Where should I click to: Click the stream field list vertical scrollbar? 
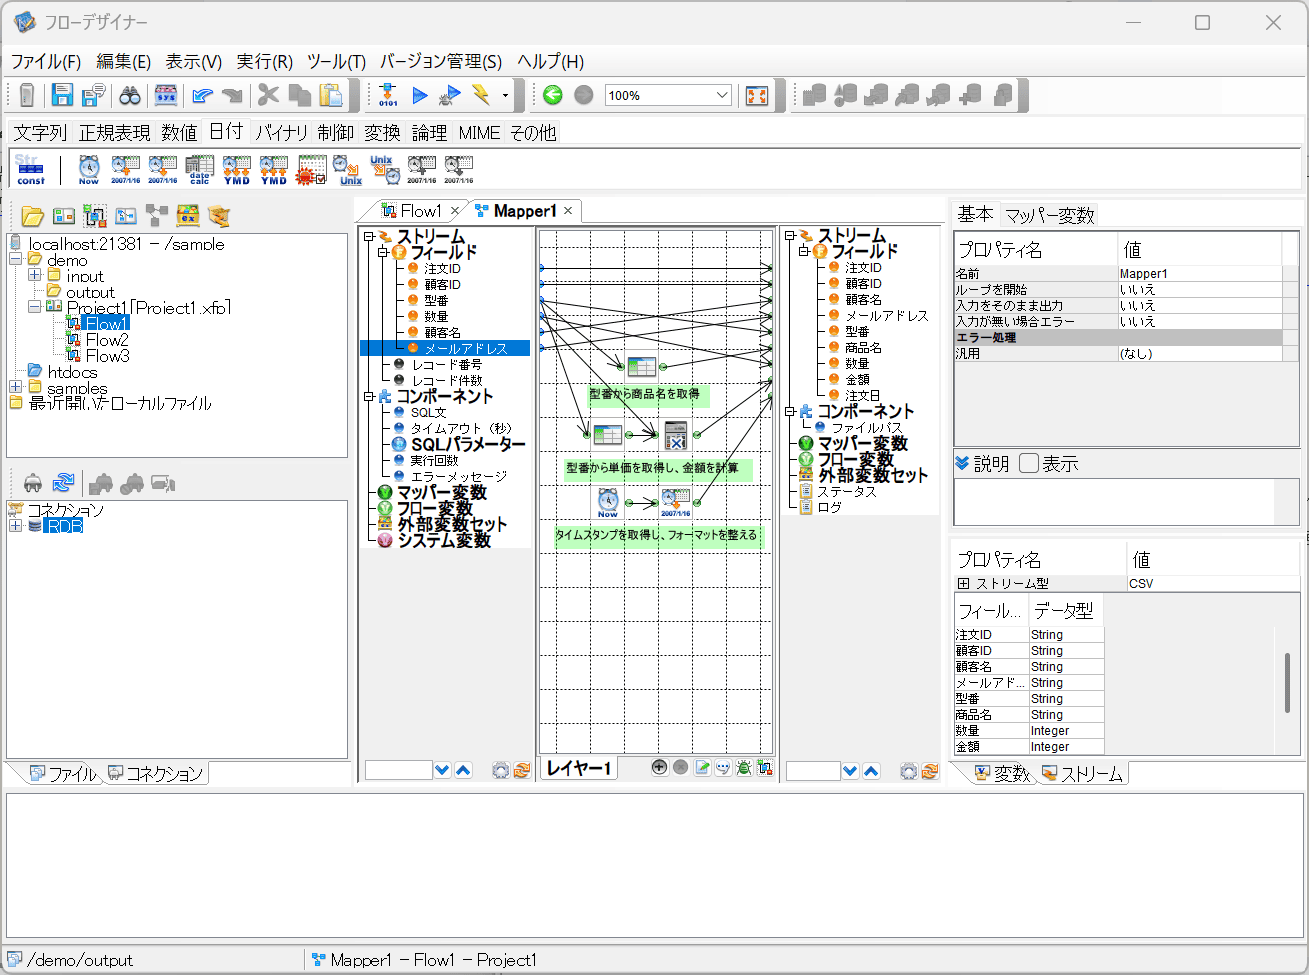click(1287, 682)
